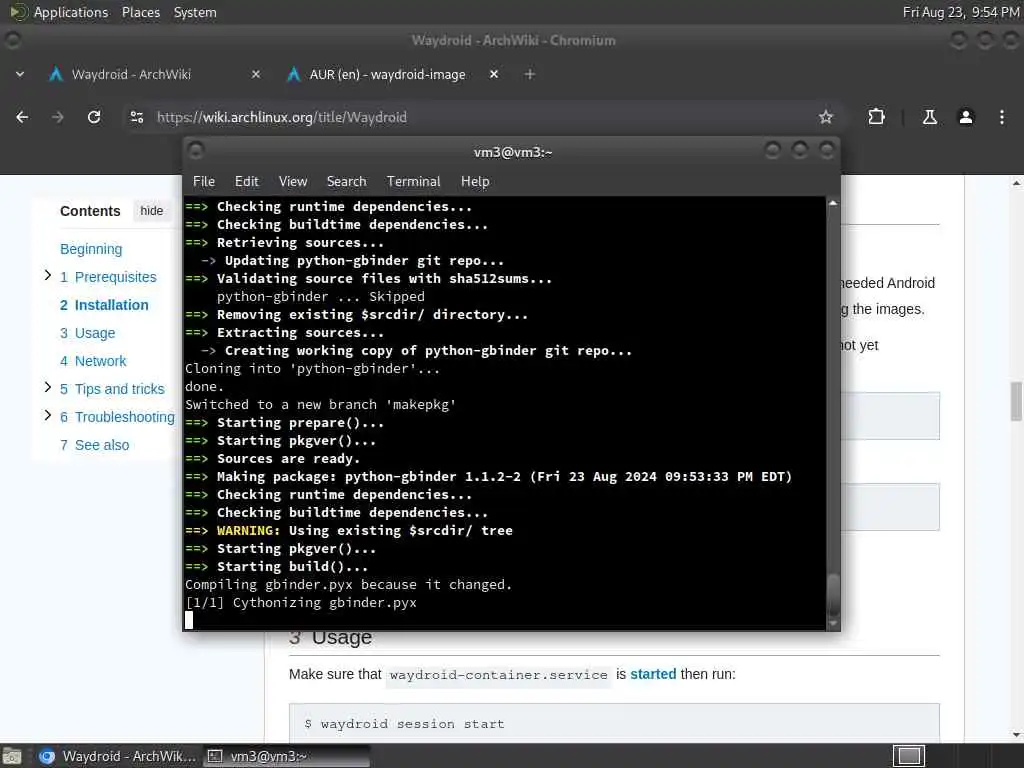Click the clock showing Fri Aug 23
Viewport: 1024px width, 768px height.
point(961,12)
